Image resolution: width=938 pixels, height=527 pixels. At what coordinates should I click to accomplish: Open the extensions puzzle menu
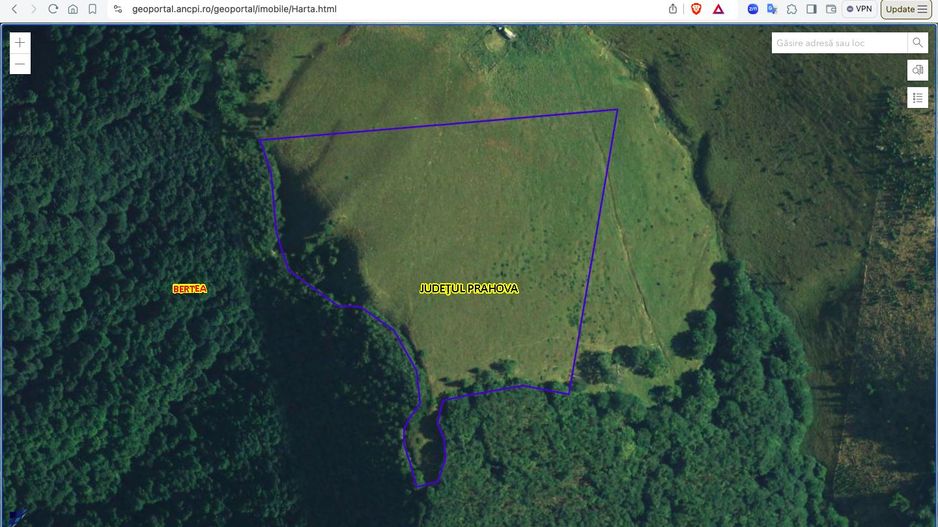pos(792,9)
